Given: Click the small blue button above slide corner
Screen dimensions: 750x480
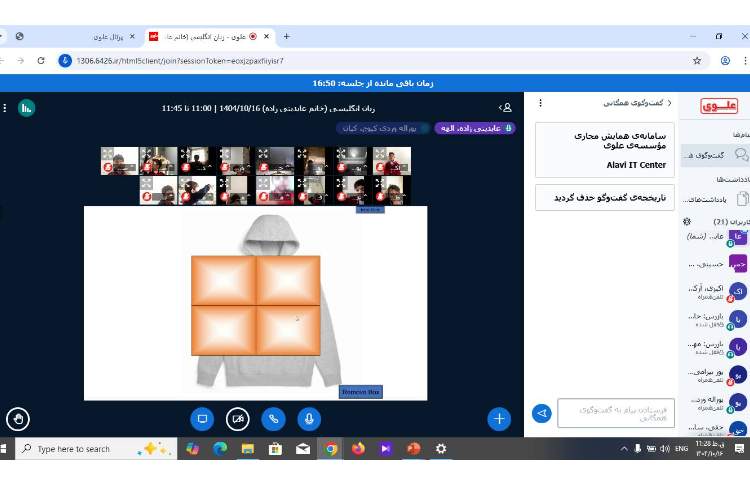Looking at the screenshot, I should click(370, 209).
